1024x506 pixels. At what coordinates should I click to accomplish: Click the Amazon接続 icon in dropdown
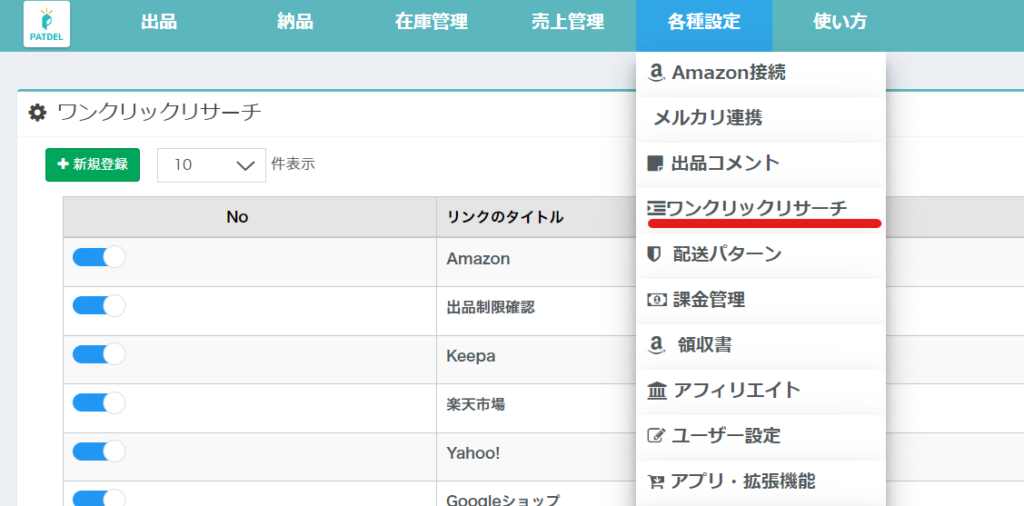click(656, 73)
